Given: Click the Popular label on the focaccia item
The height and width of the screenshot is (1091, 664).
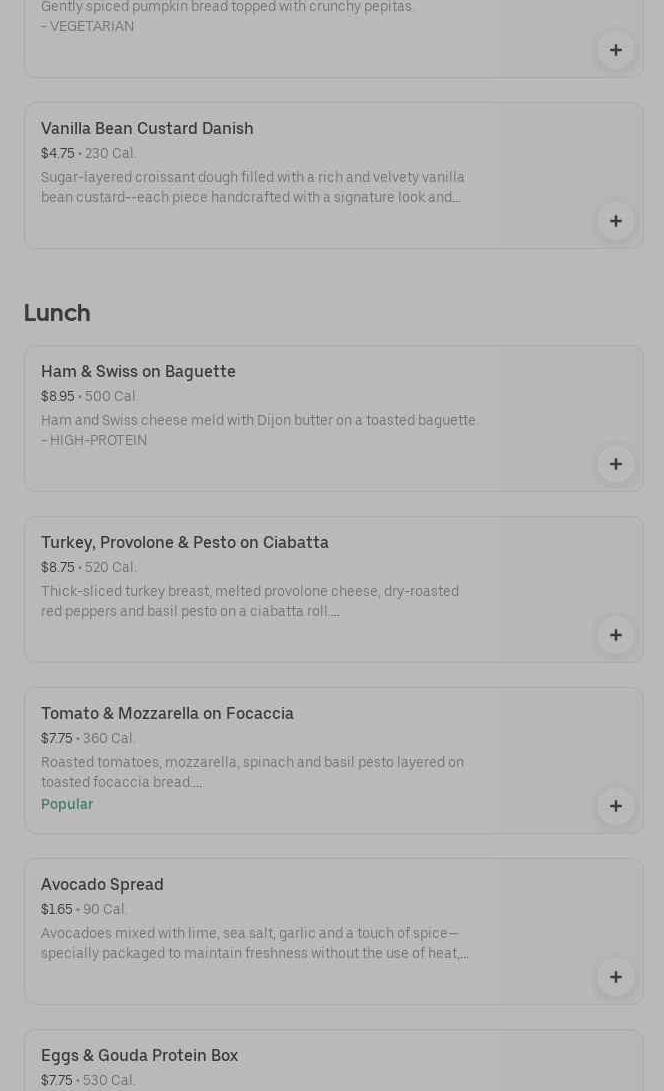Looking at the screenshot, I should tap(67, 804).
